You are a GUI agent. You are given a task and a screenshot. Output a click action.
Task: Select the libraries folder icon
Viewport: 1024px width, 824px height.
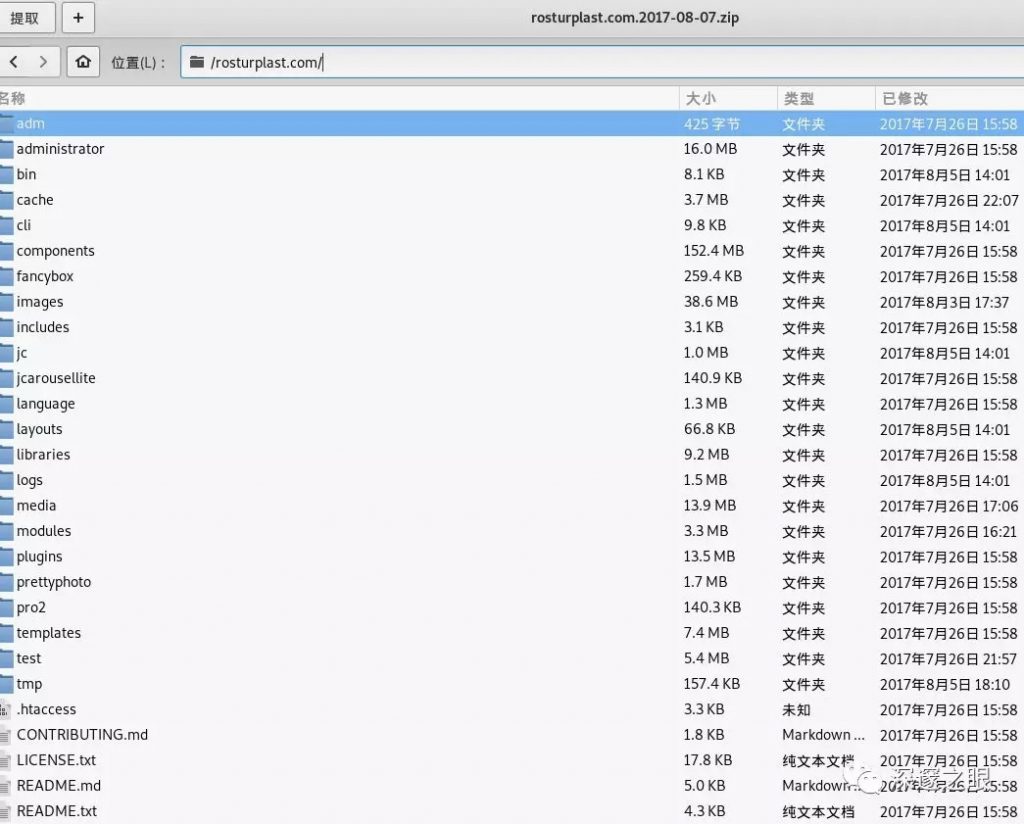tap(7, 454)
